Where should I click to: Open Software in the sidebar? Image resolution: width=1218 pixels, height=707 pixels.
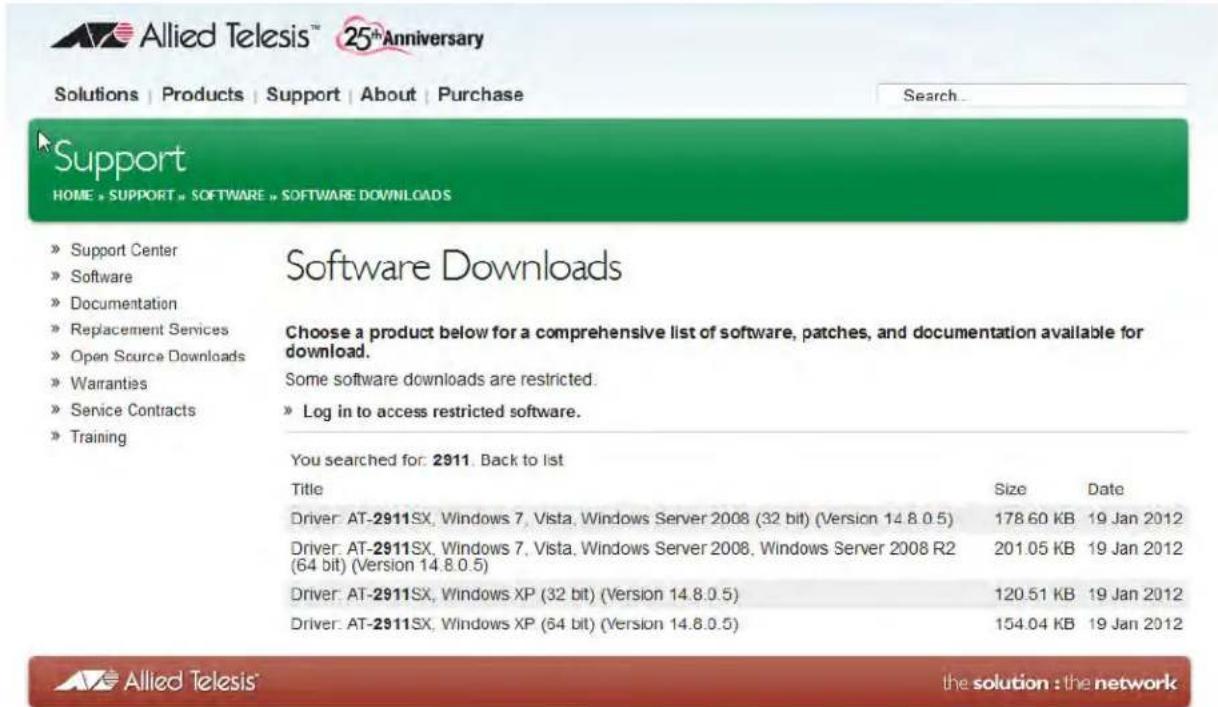[101, 277]
